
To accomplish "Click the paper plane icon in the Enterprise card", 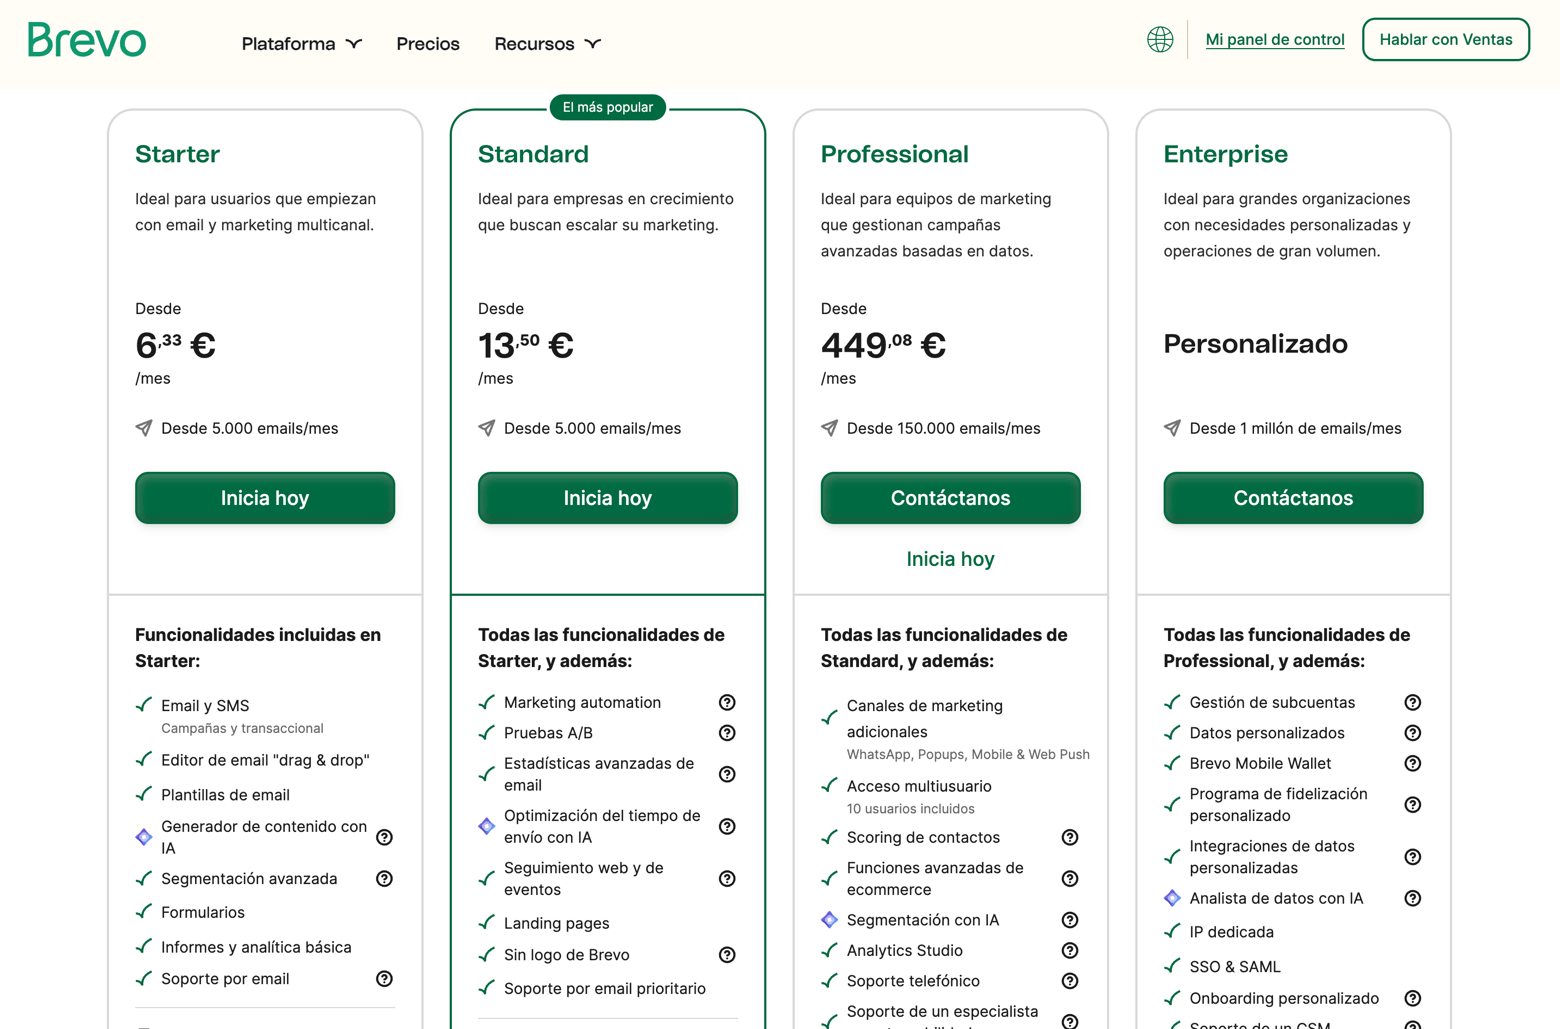I will pyautogui.click(x=1171, y=428).
